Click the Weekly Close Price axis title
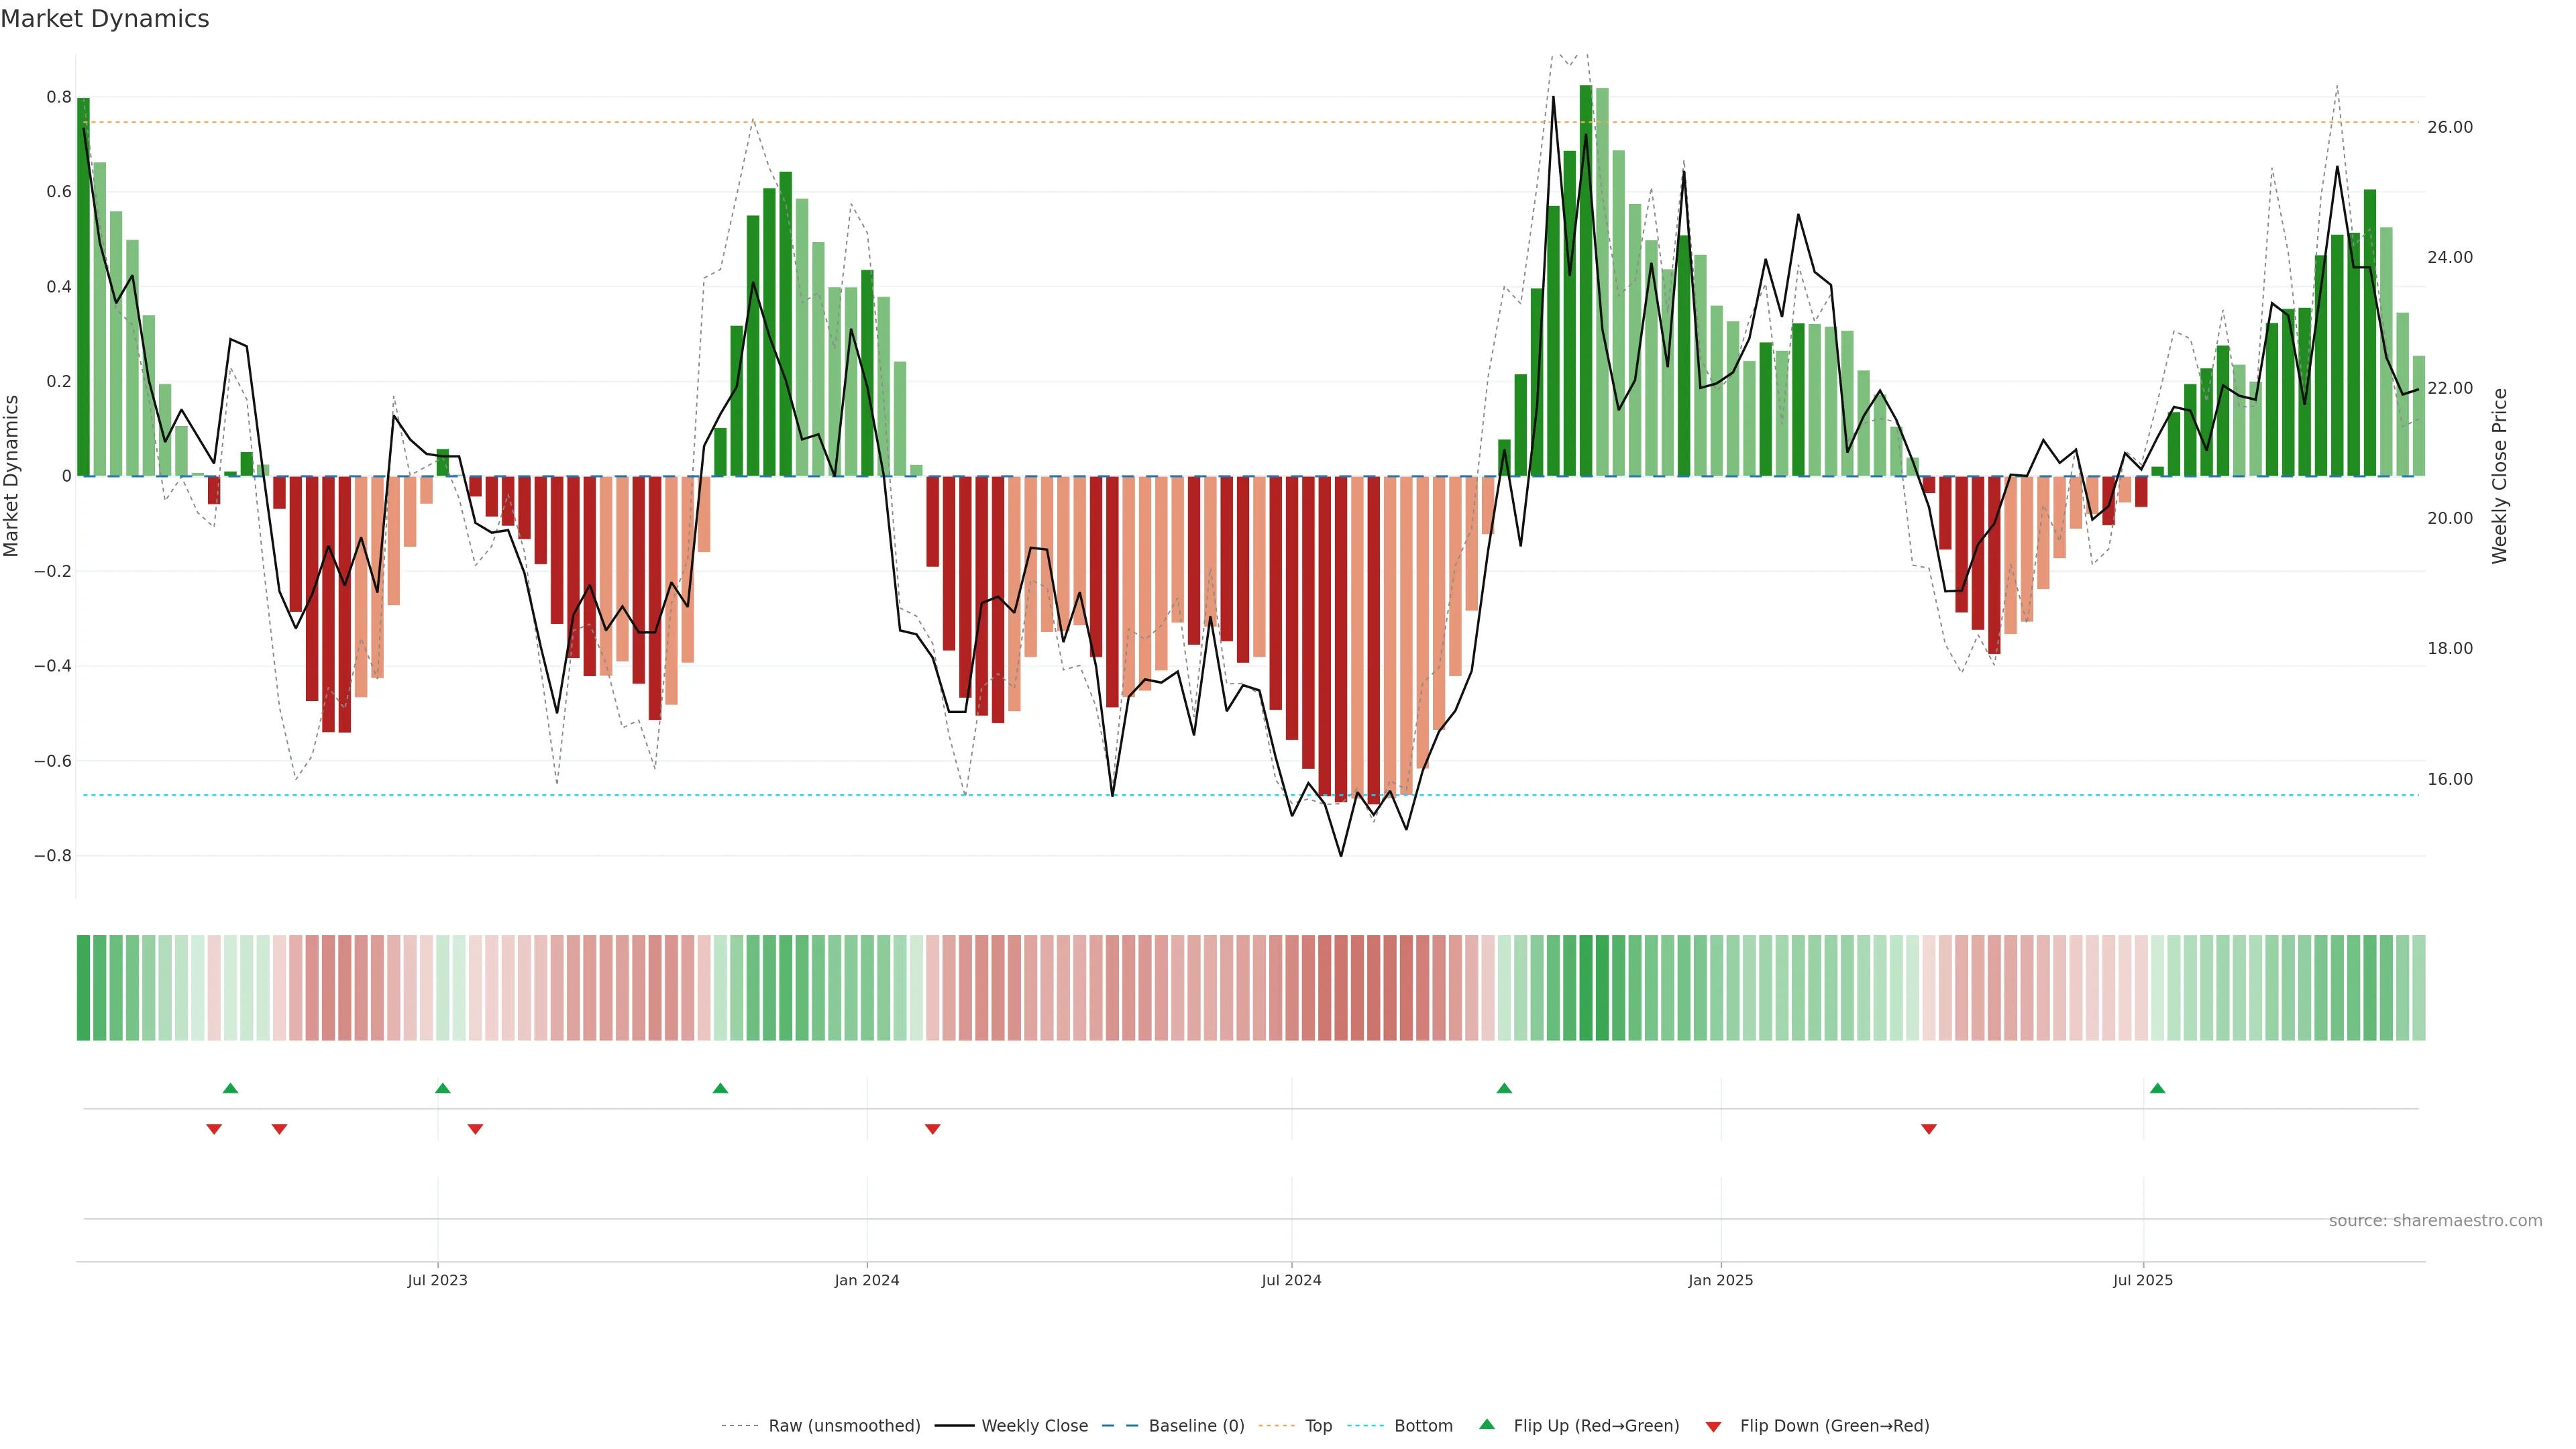 2499,476
